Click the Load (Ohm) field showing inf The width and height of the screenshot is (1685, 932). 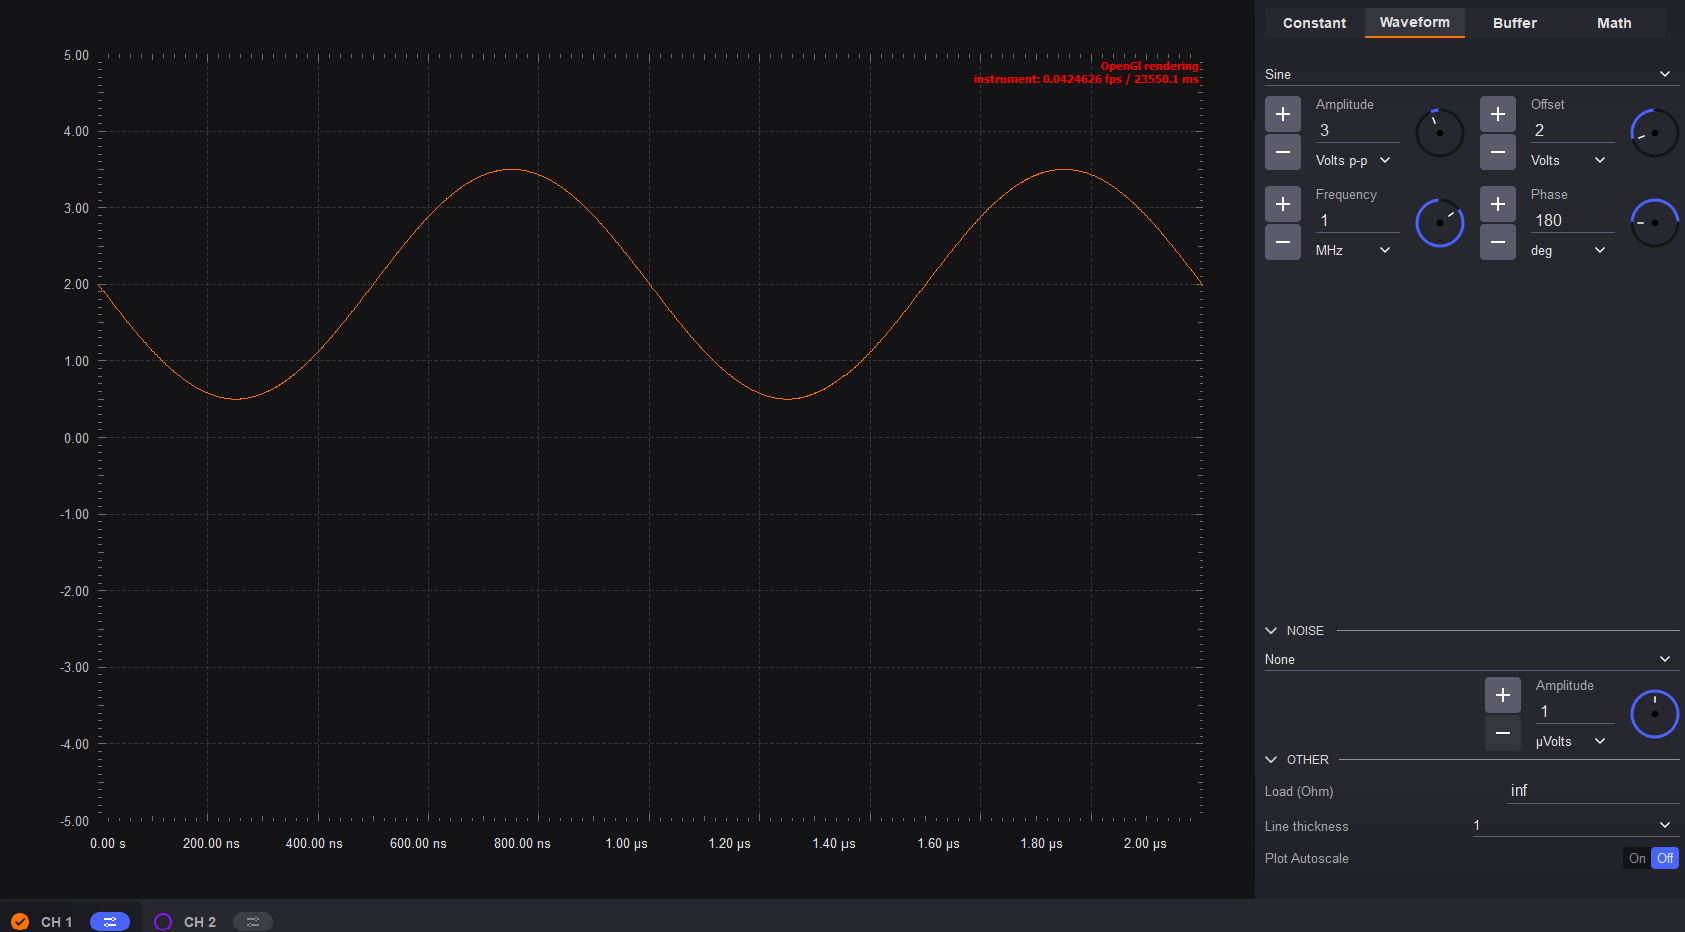pos(1592,790)
